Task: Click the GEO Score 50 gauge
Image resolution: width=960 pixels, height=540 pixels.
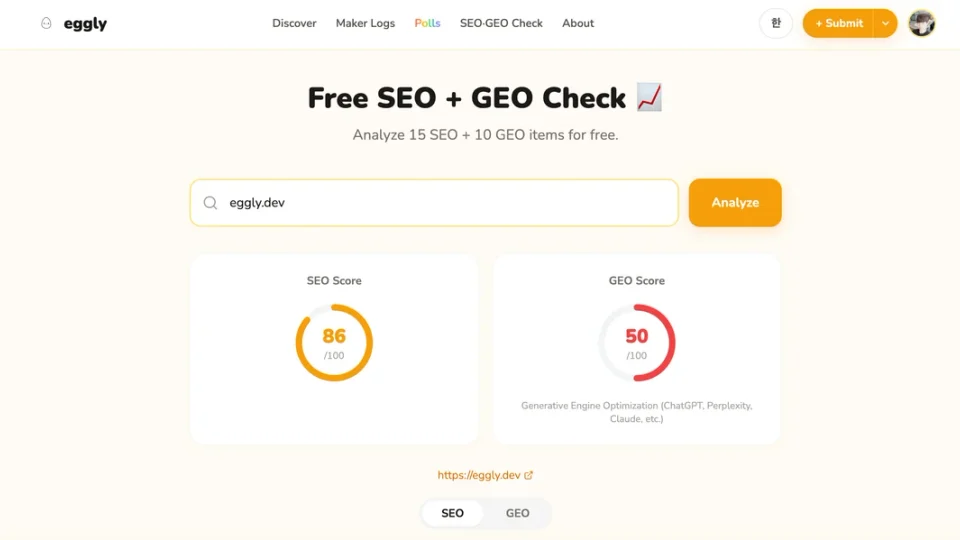Action: point(637,343)
